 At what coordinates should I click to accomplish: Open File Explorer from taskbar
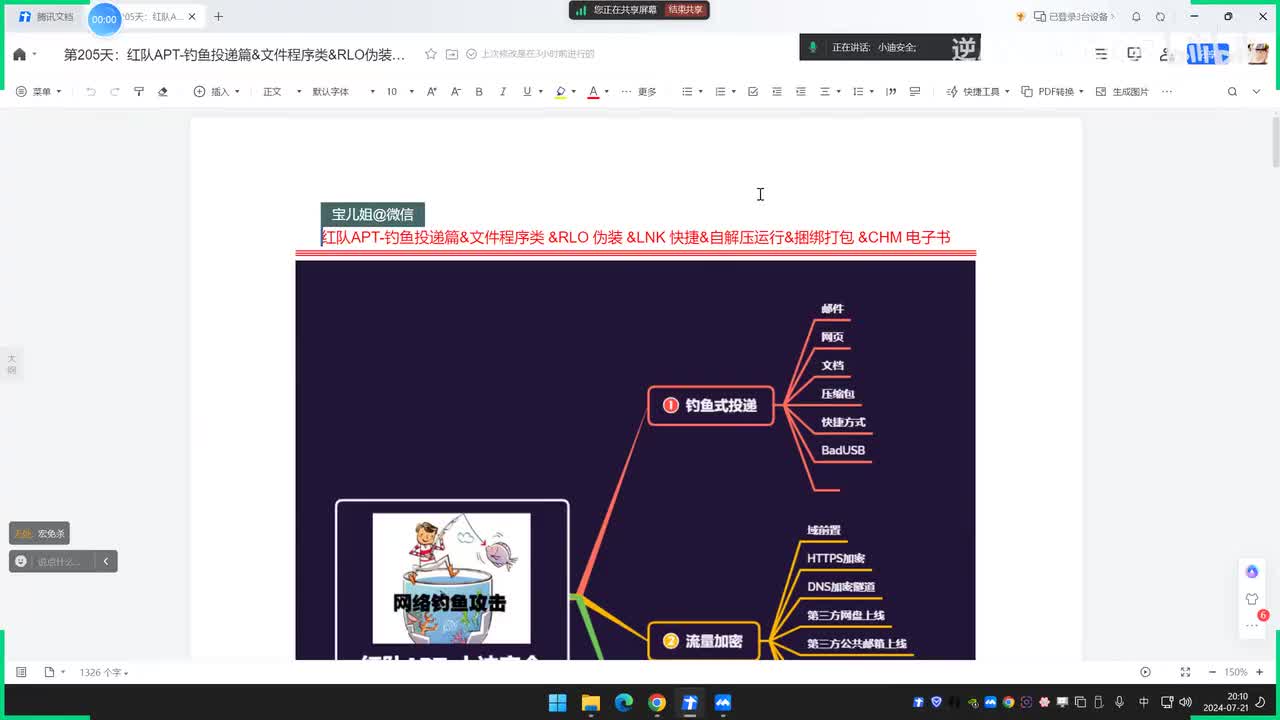[x=591, y=702]
